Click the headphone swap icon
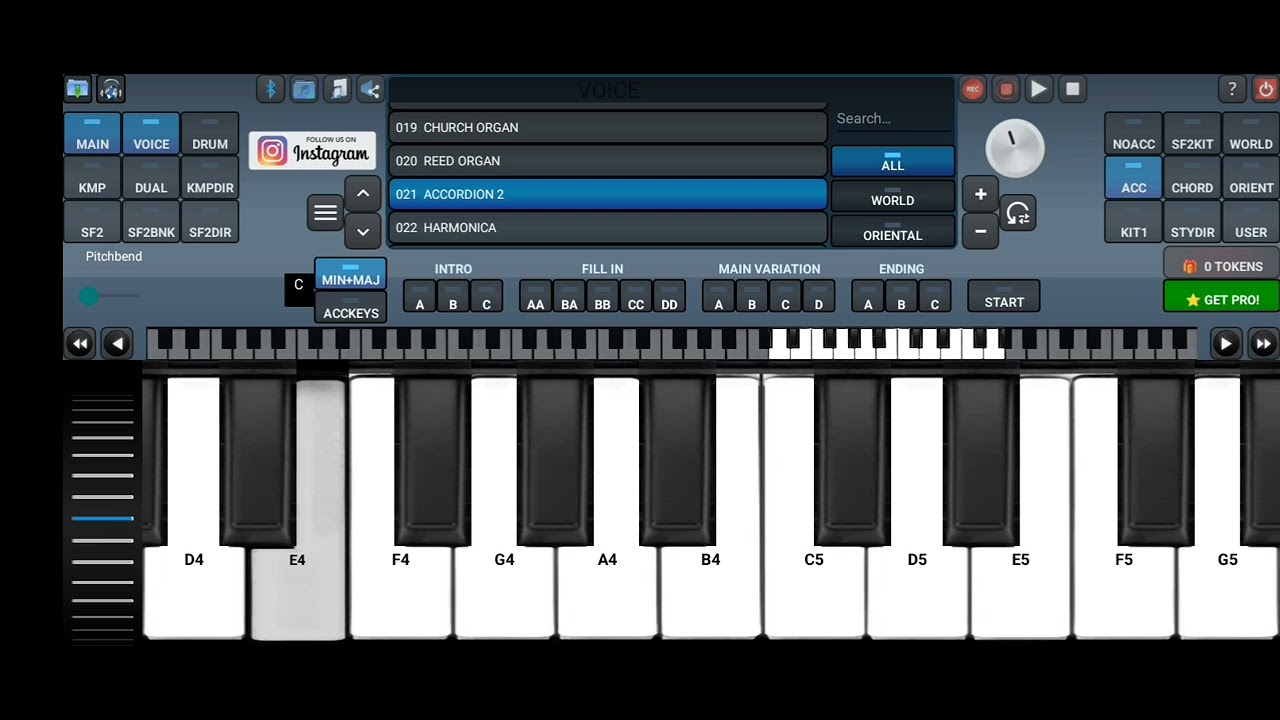Image resolution: width=1280 pixels, height=720 pixels. (1018, 213)
